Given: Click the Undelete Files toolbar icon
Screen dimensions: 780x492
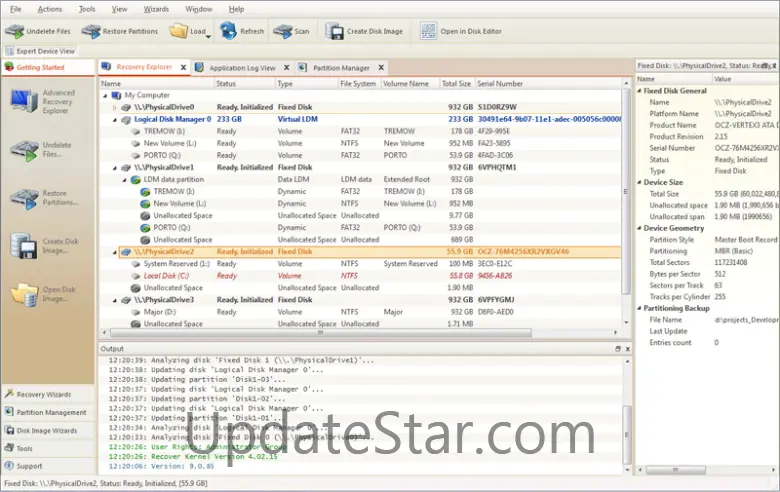Looking at the screenshot, I should (14, 31).
